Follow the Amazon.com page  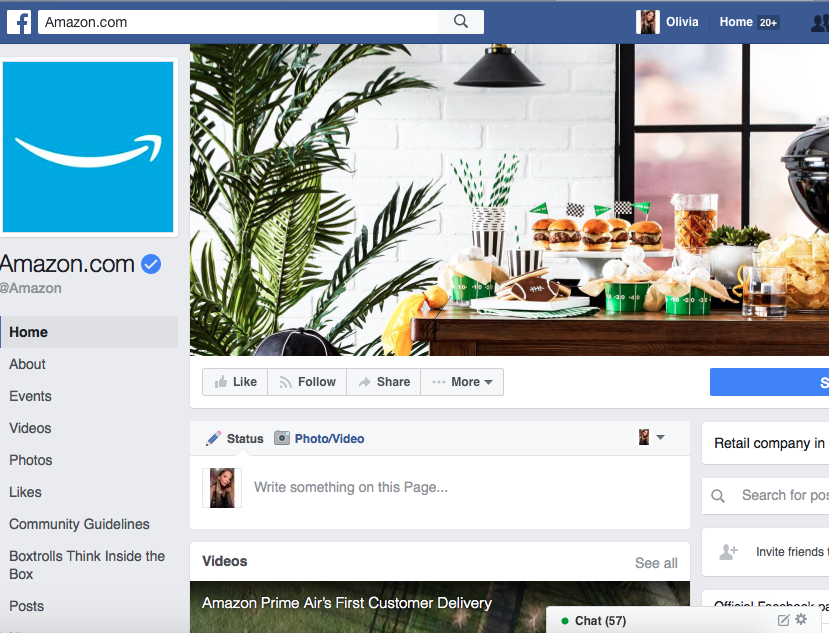(x=307, y=382)
